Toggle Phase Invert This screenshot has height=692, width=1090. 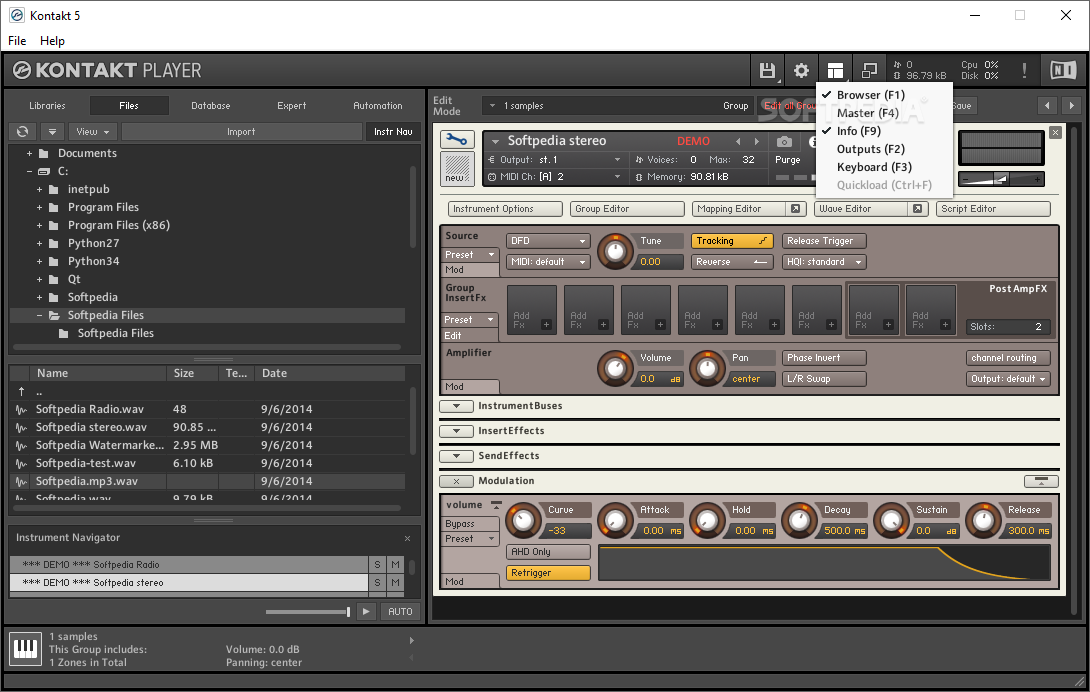[x=824, y=357]
